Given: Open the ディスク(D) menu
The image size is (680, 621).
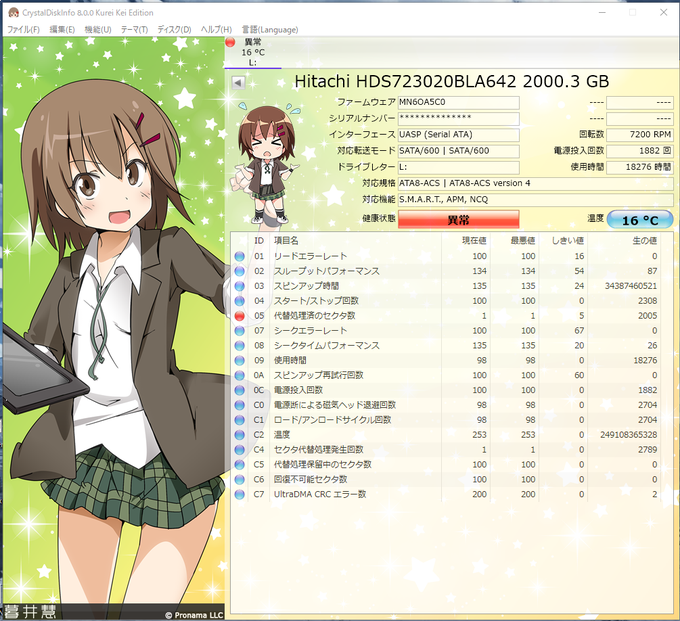Looking at the screenshot, I should 174,29.
